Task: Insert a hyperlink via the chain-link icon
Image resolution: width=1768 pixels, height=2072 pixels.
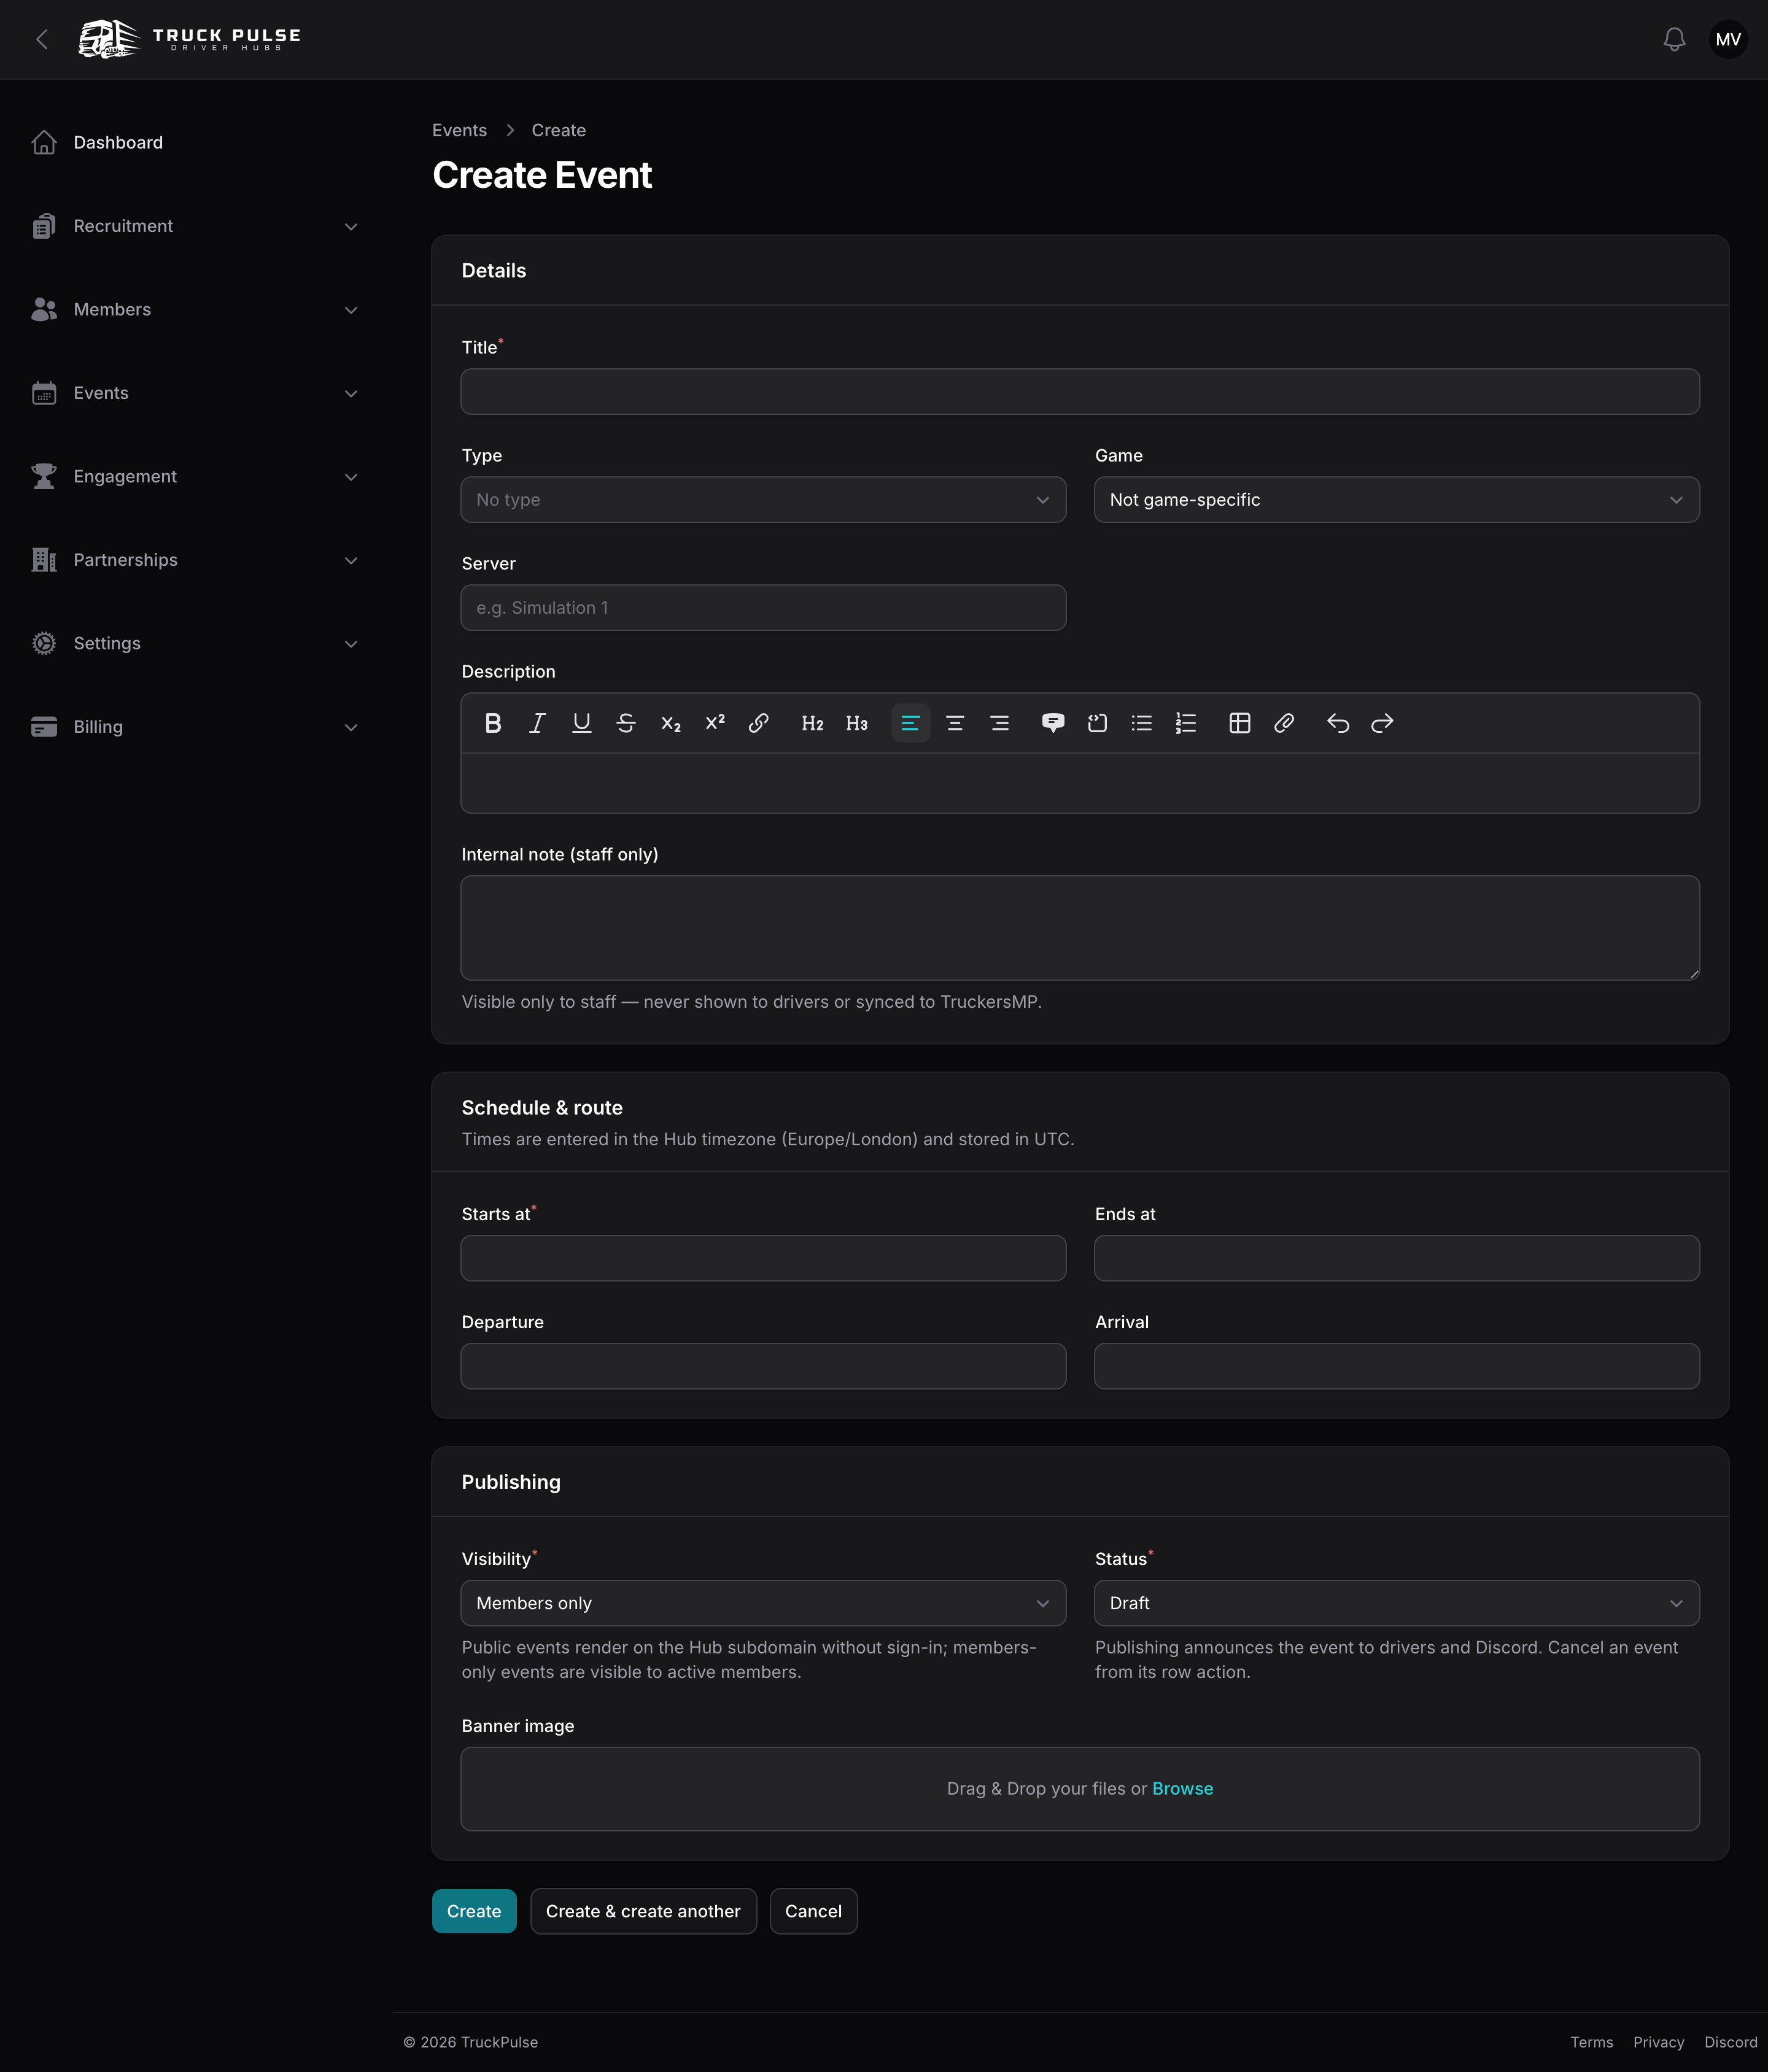Action: (759, 723)
